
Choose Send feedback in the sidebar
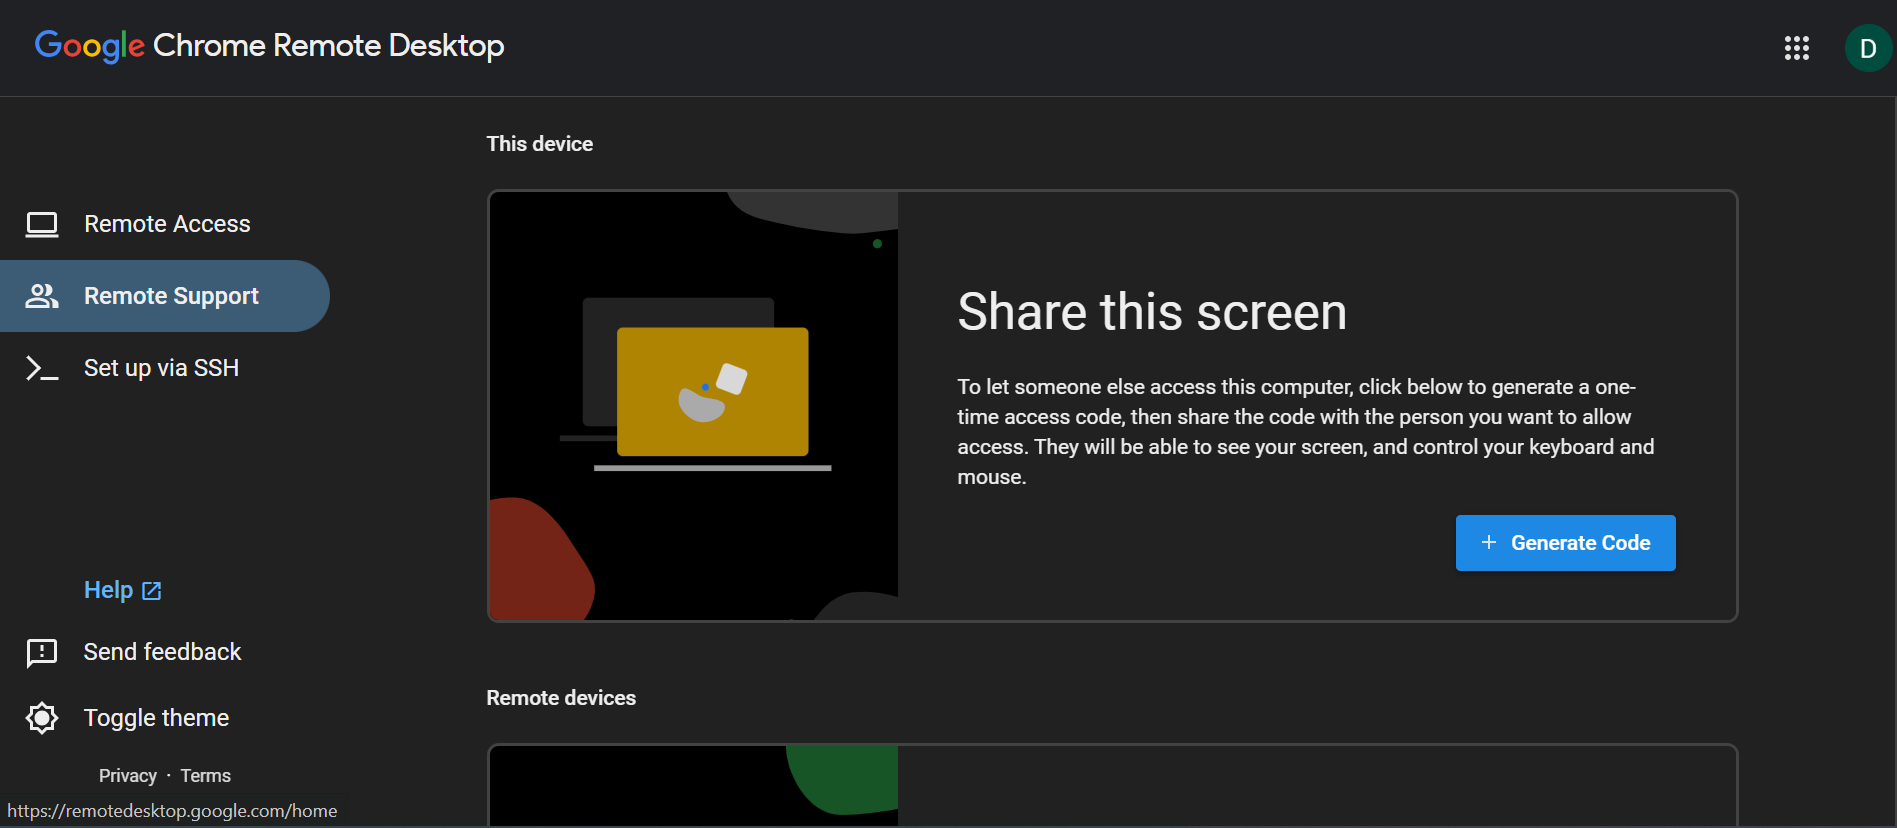[x=162, y=652]
